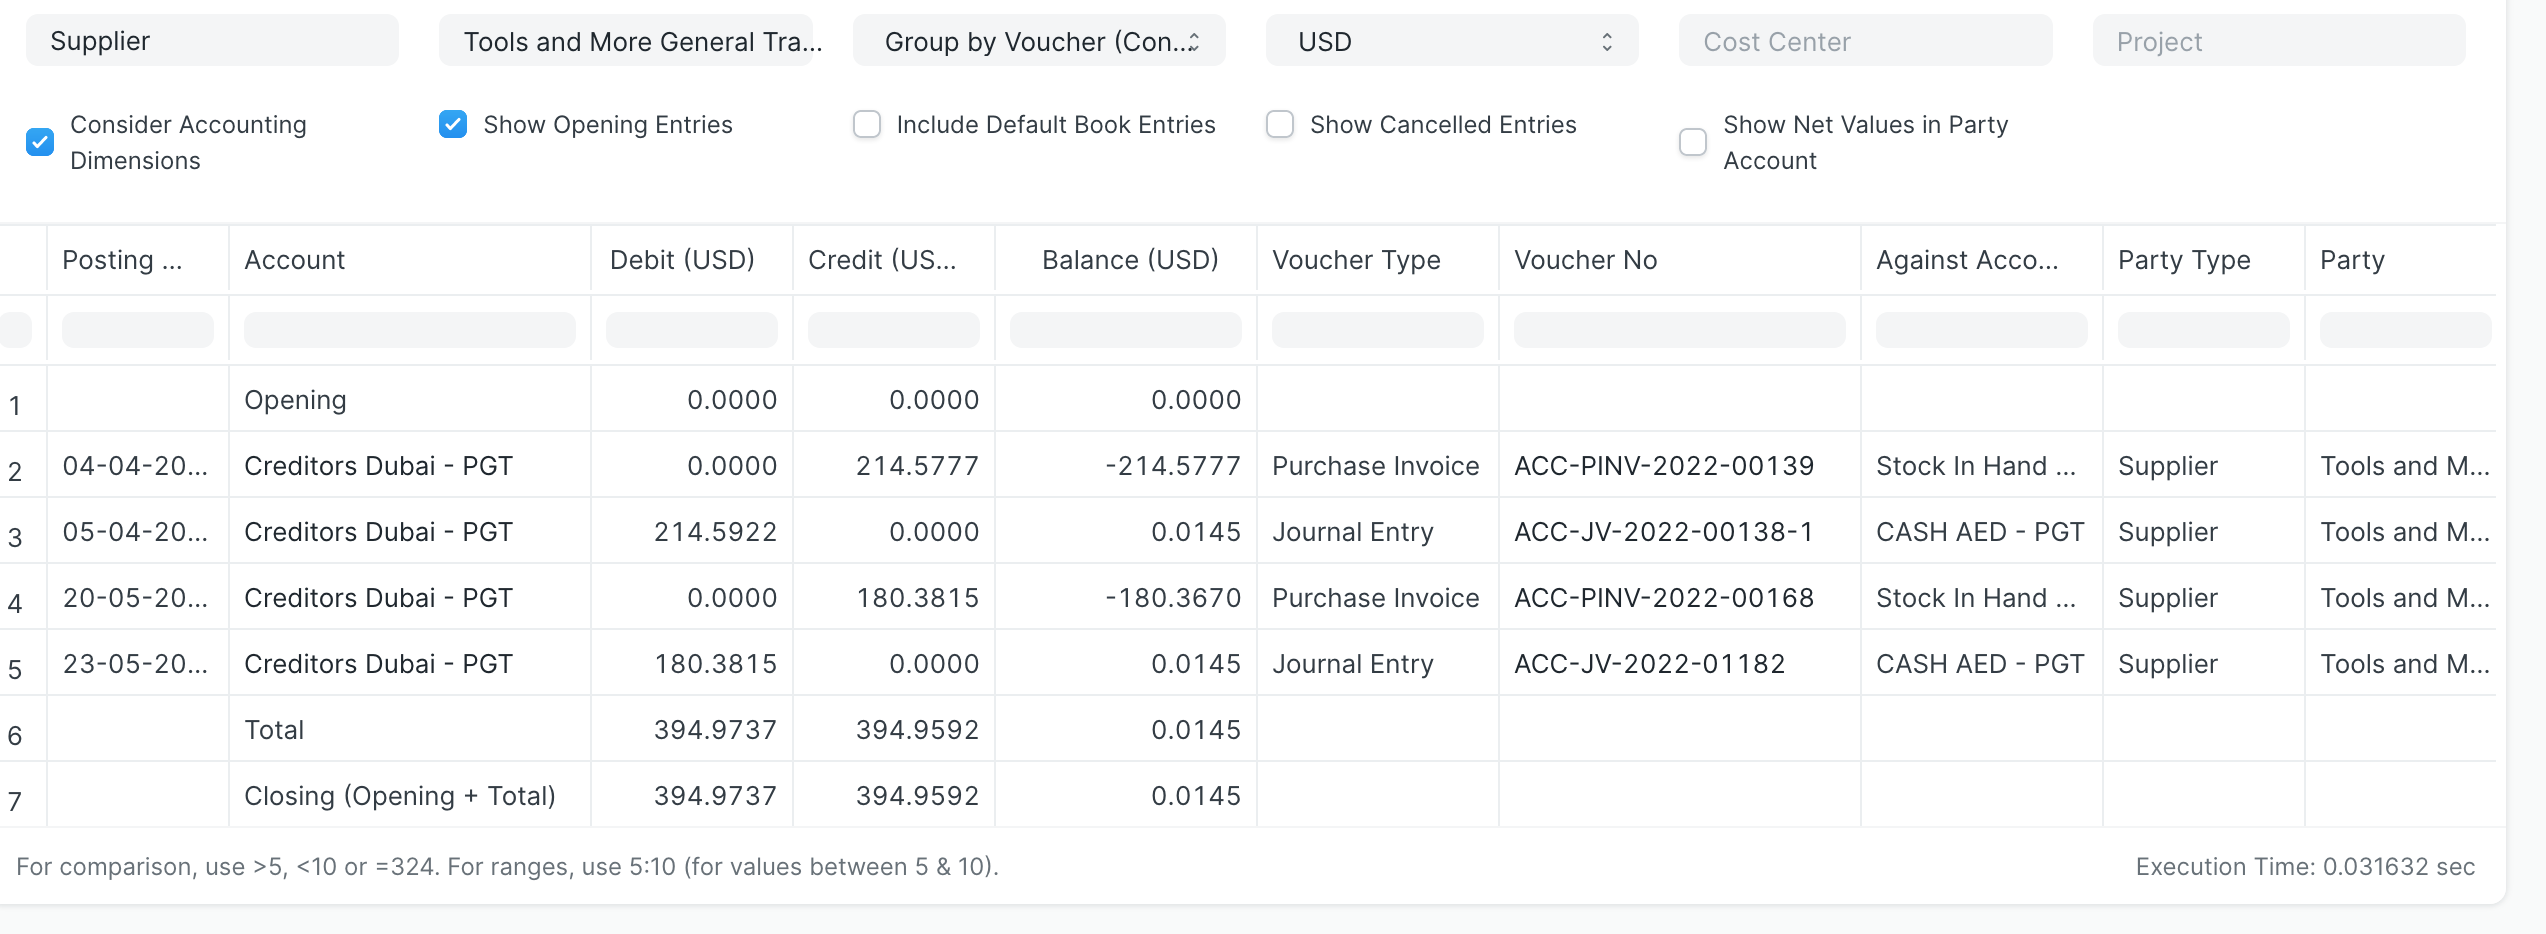Click the Account column filter box
This screenshot has height=934, width=2546.
(410, 330)
